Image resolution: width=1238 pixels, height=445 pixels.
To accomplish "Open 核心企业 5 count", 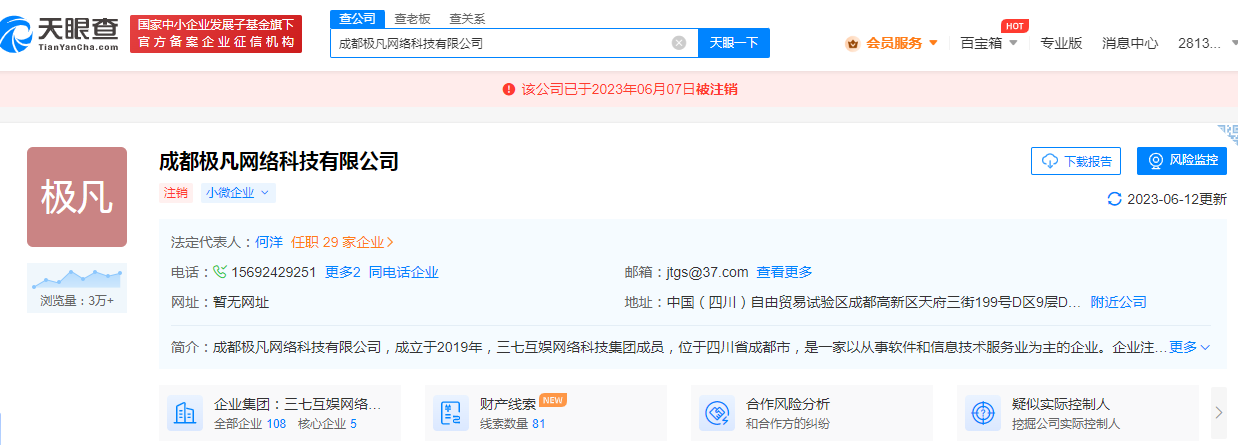I will coord(326,423).
